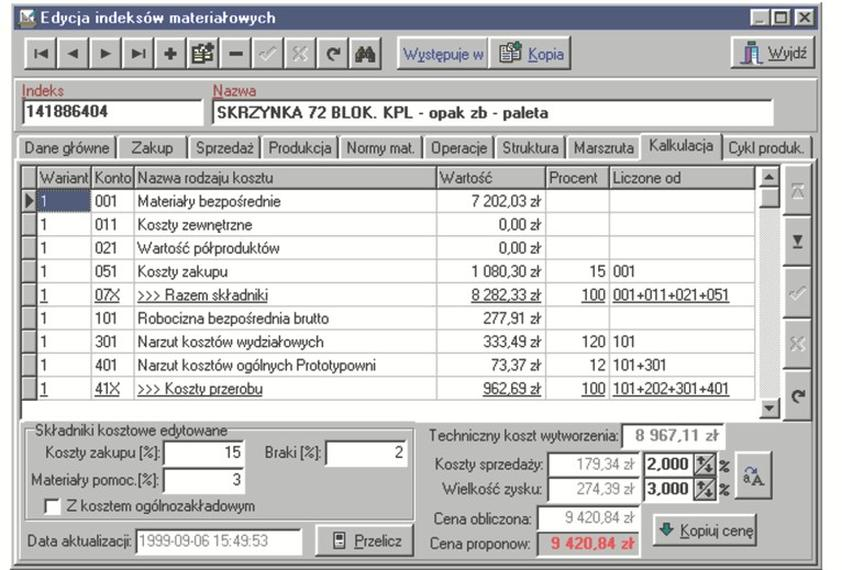Go to the next record
This screenshot has height=570, width=842.
[105, 54]
